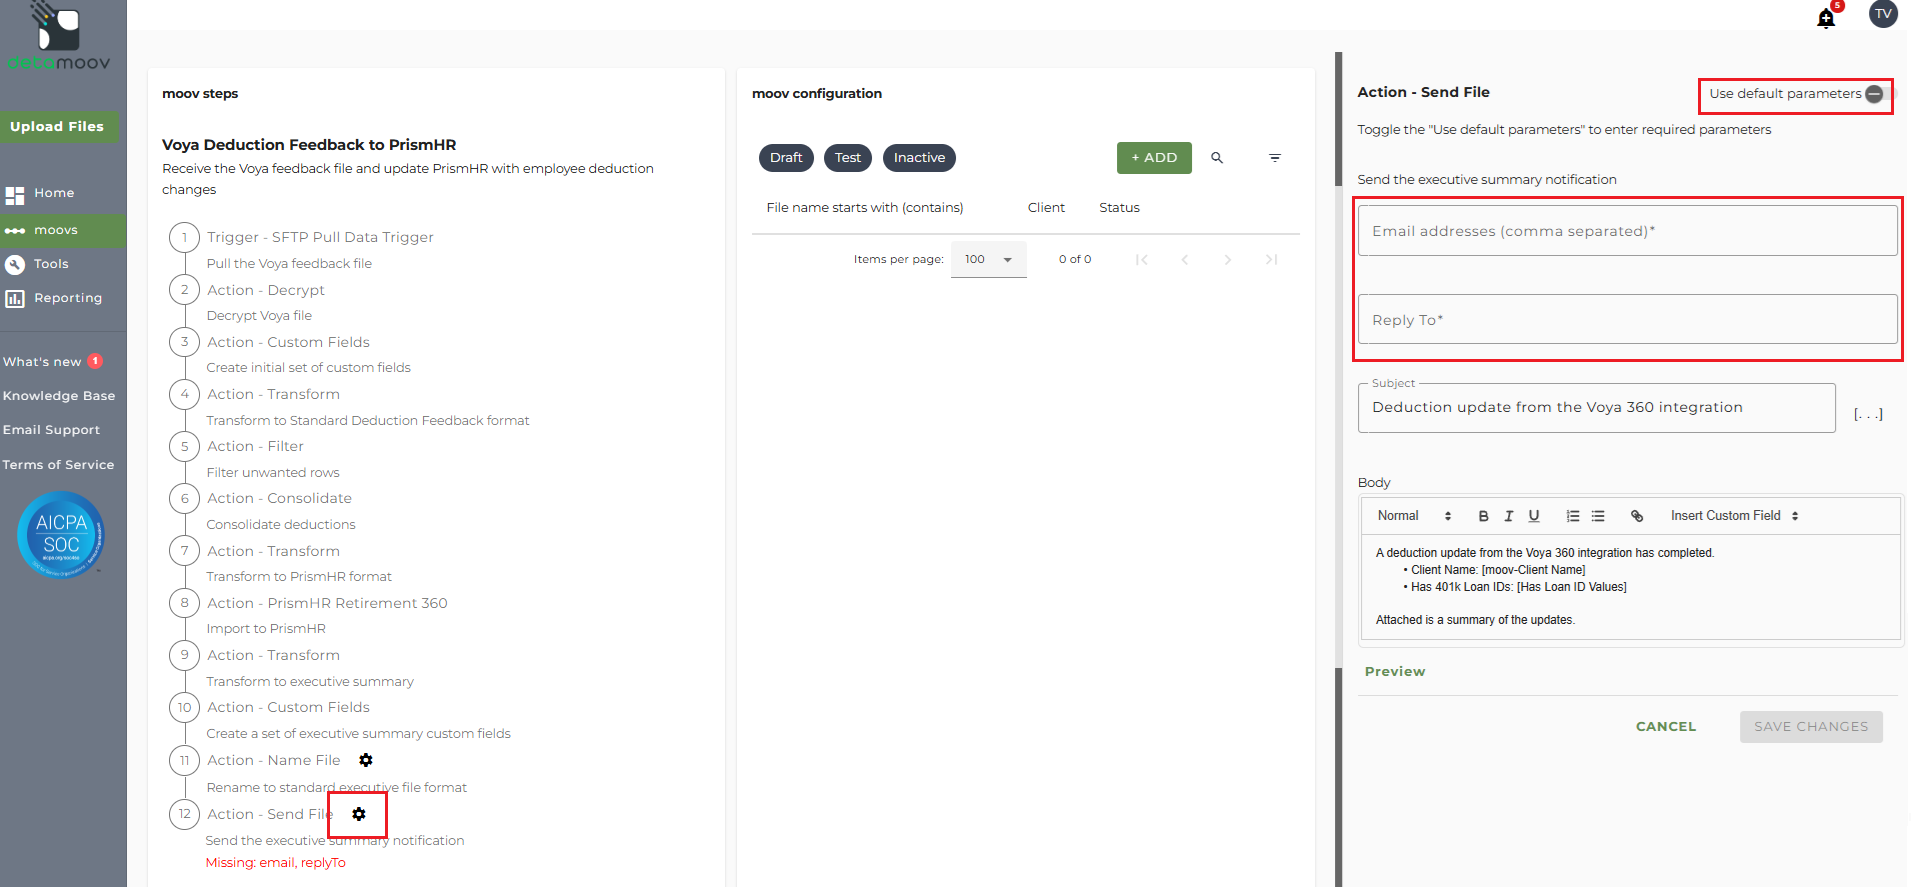Click the Reply To input field
This screenshot has width=1911, height=887.
click(x=1627, y=320)
